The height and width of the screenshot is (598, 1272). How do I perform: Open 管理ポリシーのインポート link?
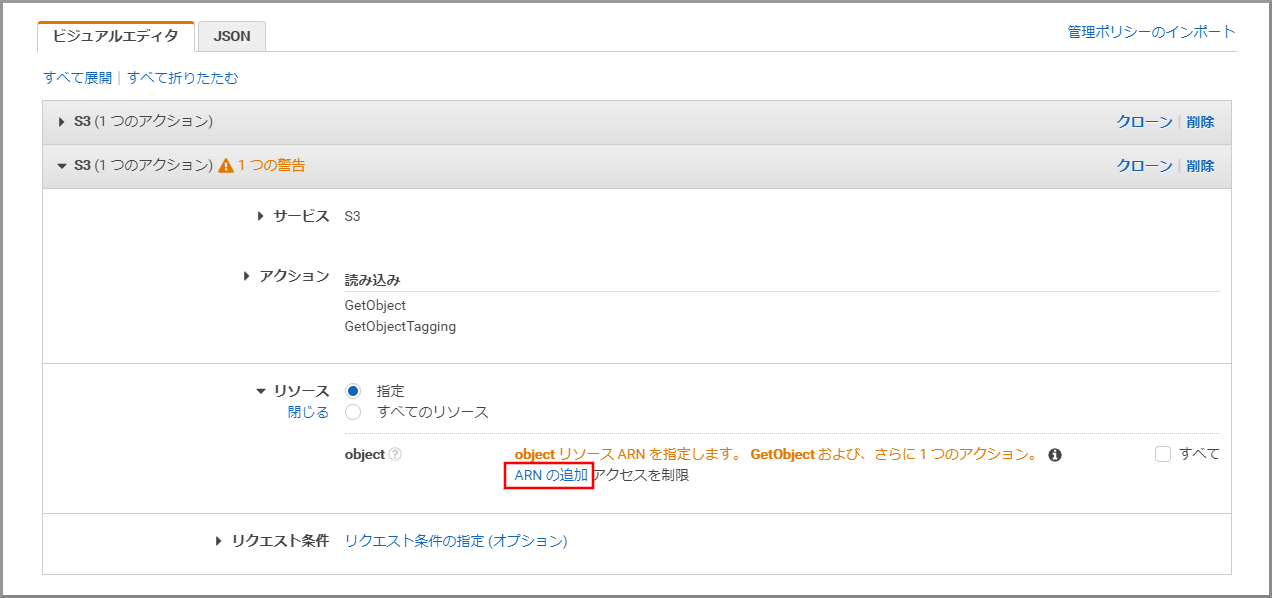(1151, 32)
